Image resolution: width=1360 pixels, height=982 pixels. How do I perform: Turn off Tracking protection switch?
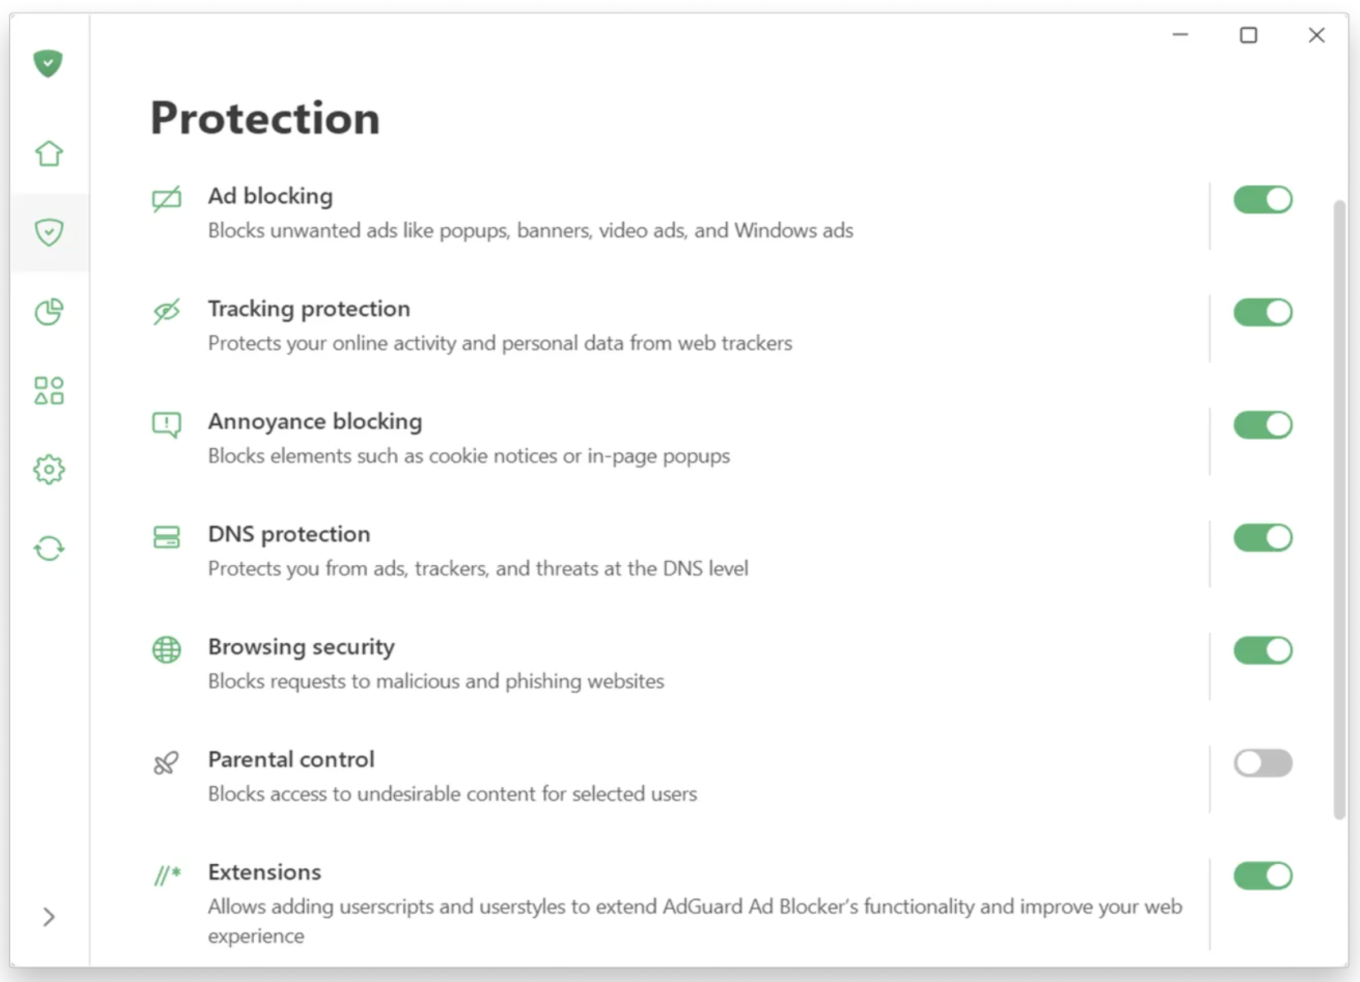pos(1263,313)
